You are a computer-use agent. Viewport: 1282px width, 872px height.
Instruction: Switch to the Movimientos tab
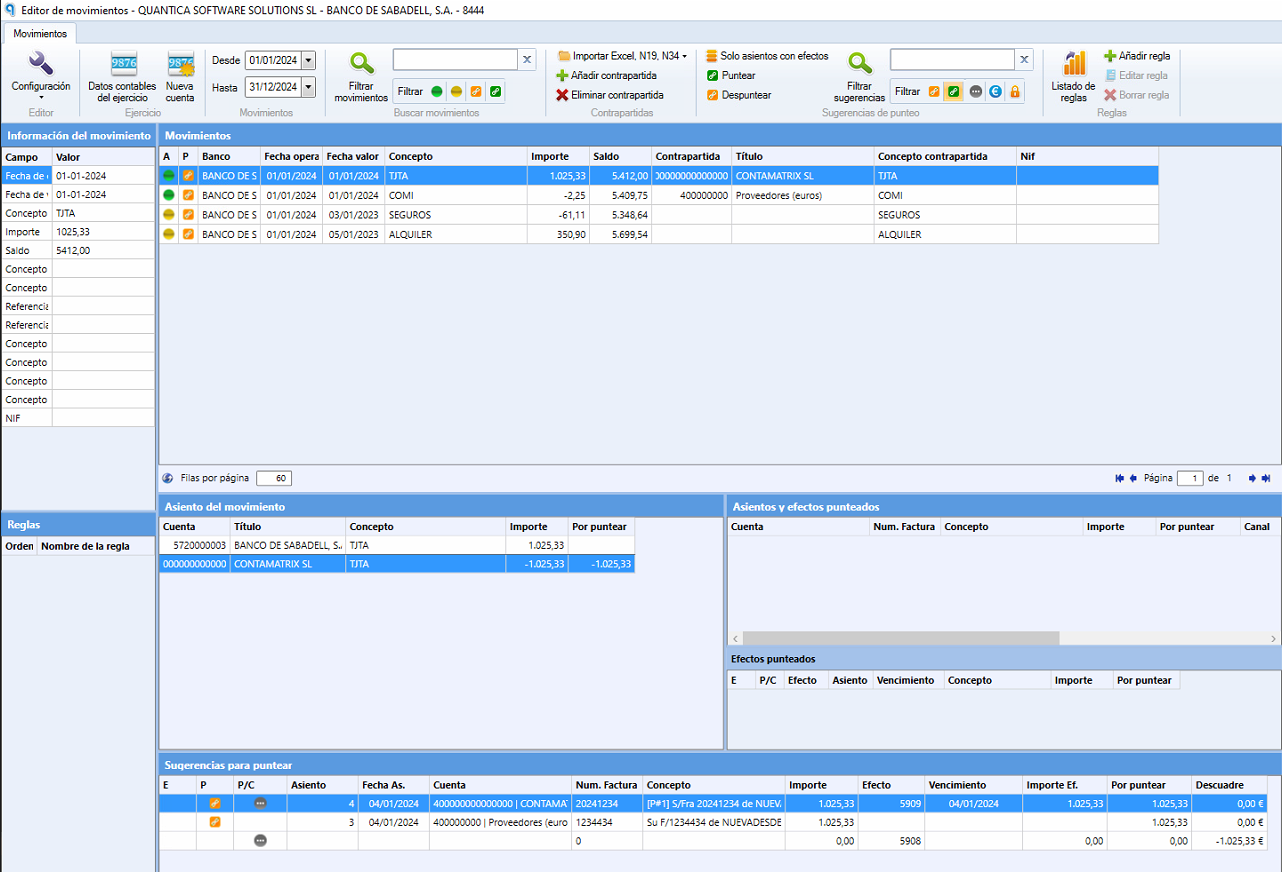point(41,34)
